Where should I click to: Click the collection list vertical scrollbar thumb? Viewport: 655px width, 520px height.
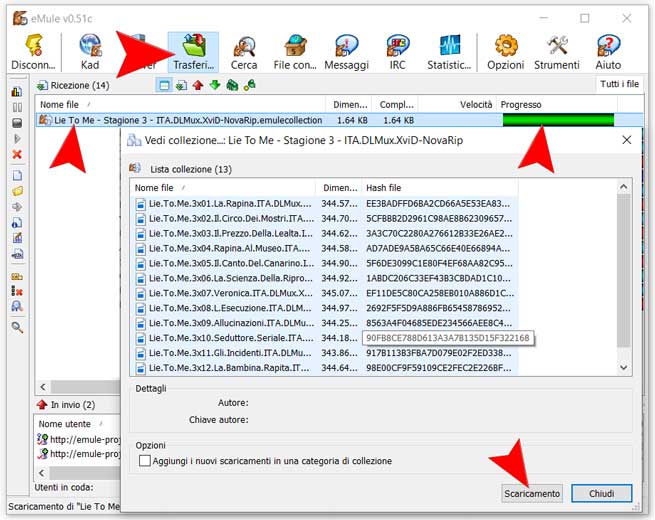coord(624,270)
